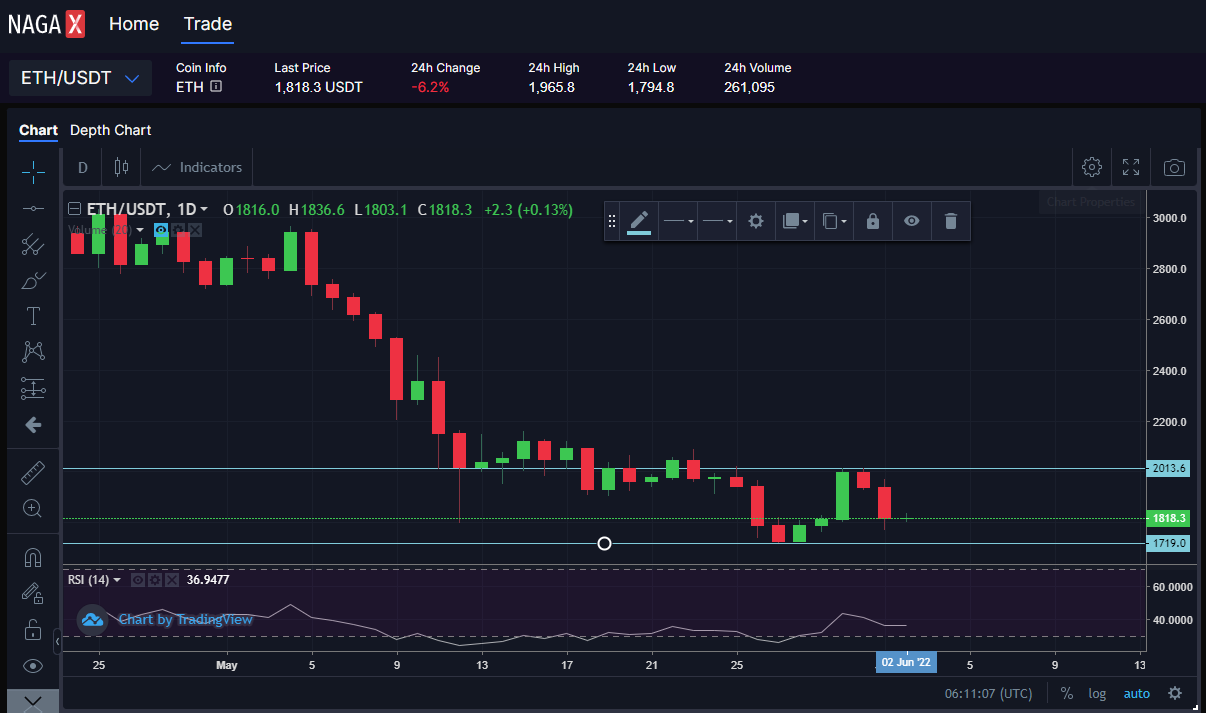Toggle lock all drawing tools

[x=33, y=630]
